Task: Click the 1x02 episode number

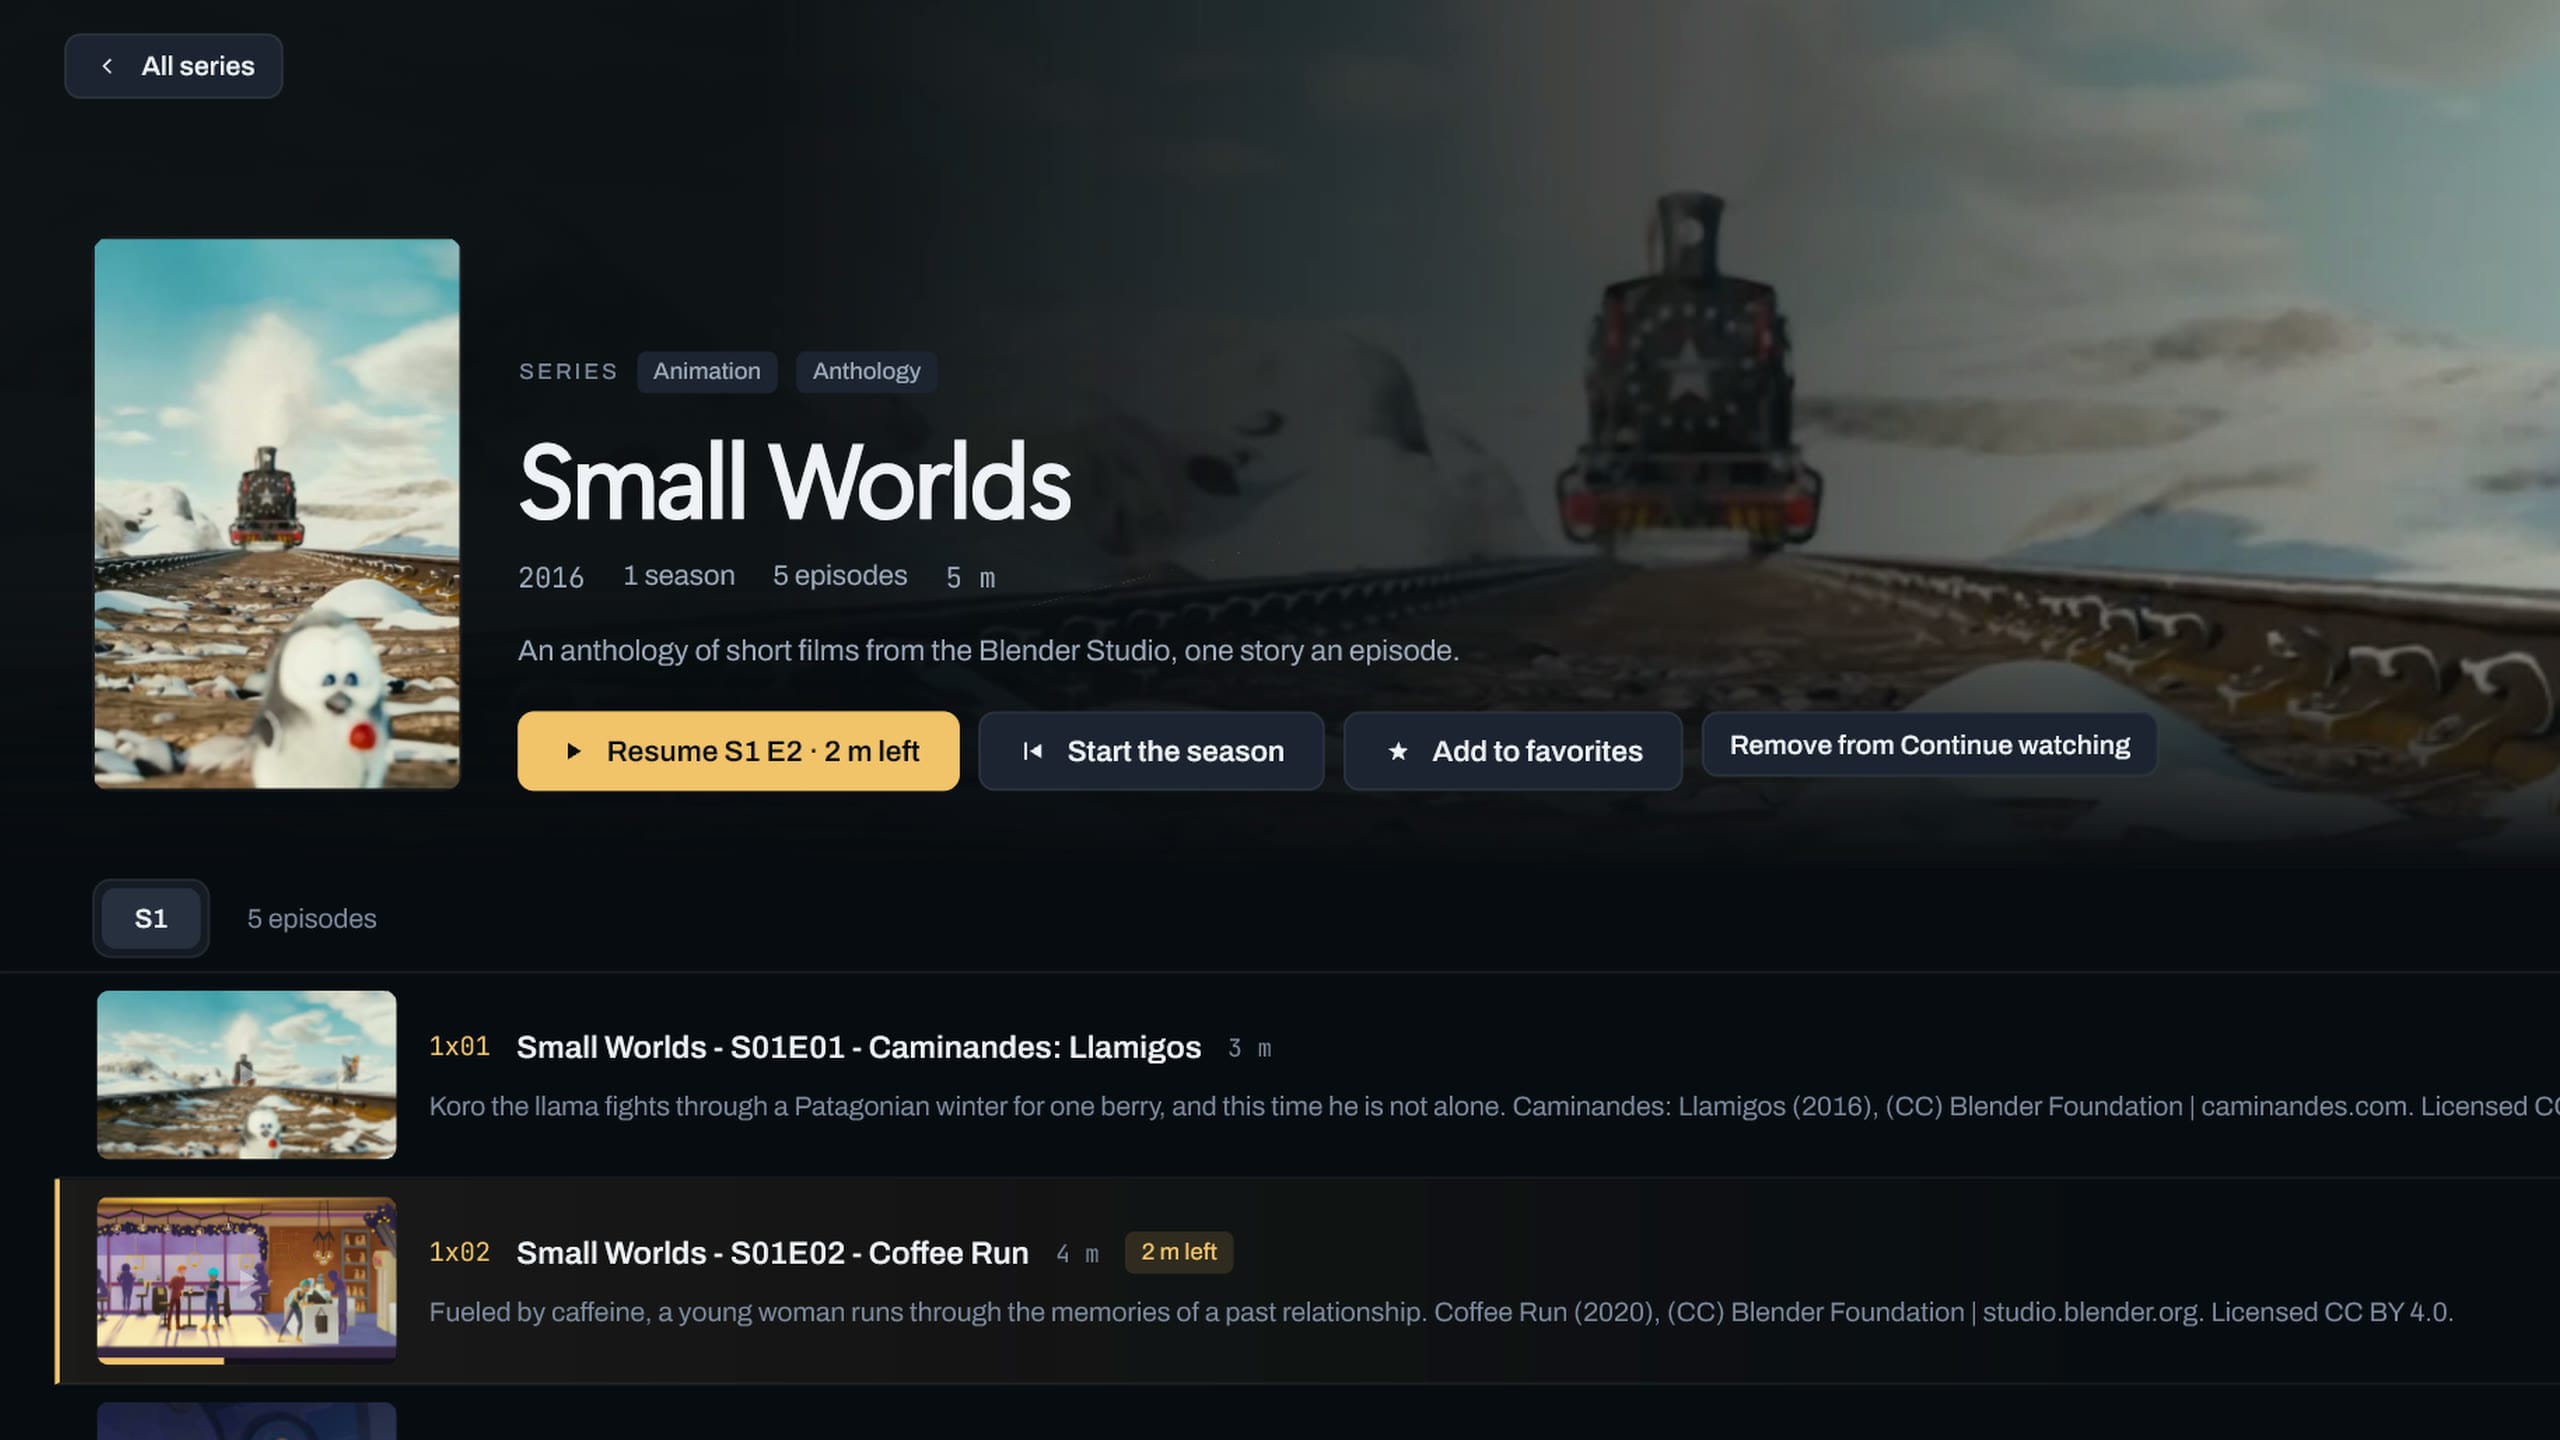Action: [459, 1253]
